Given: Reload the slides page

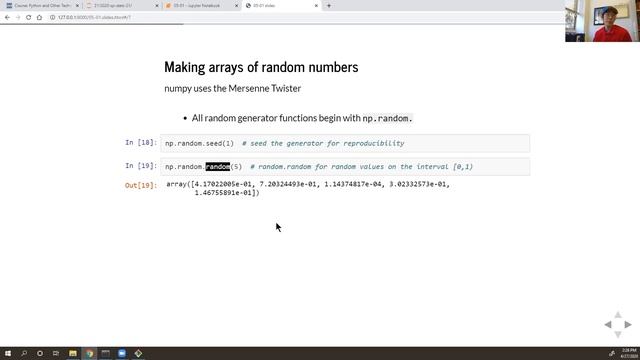Looking at the screenshot, I should tap(29, 18).
